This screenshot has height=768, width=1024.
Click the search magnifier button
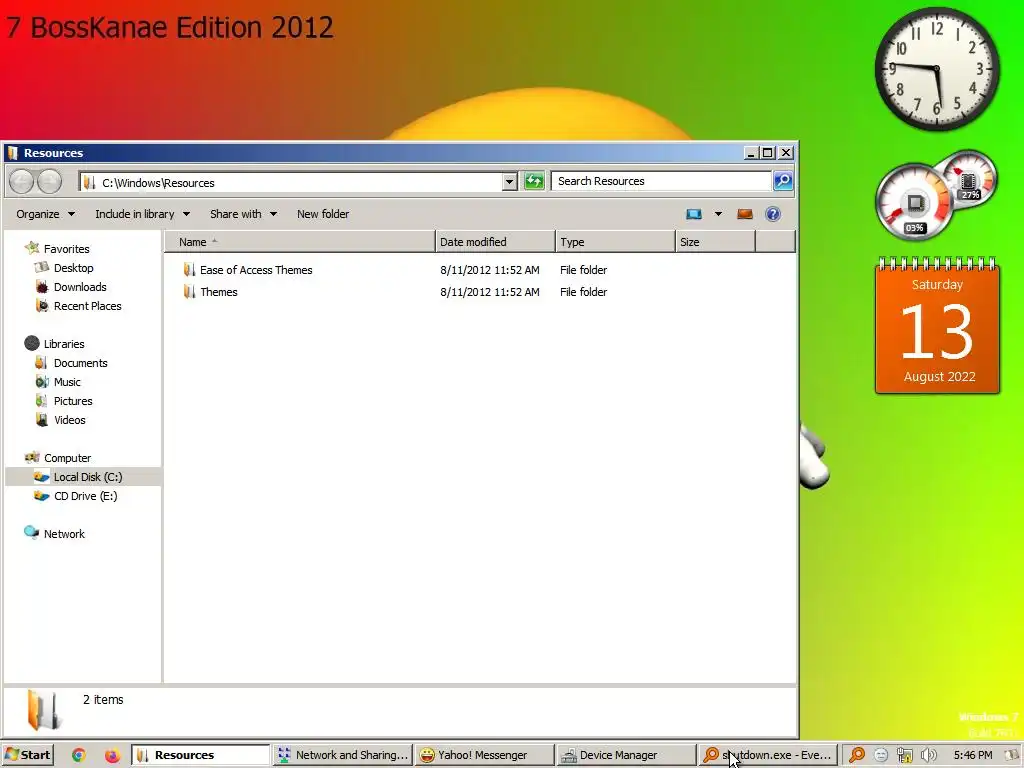click(782, 181)
